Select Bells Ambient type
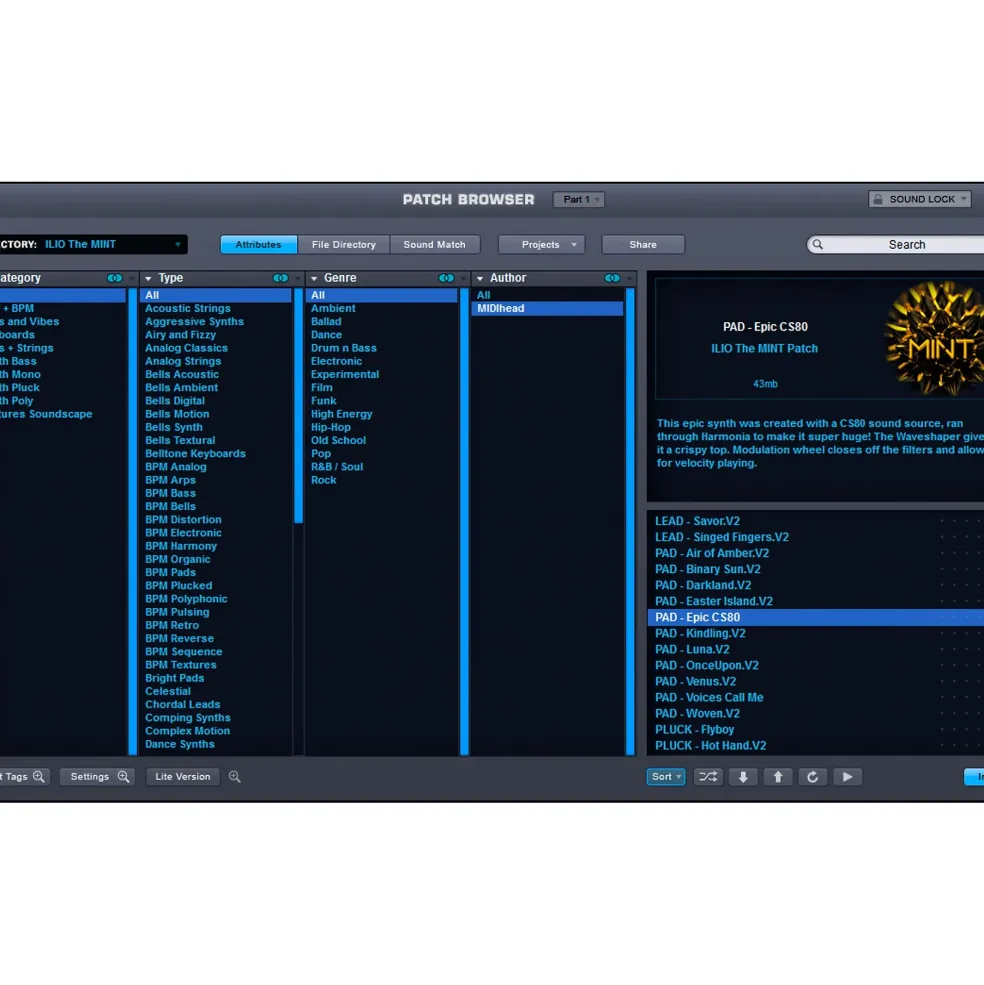This screenshot has width=984, height=985. [x=181, y=388]
